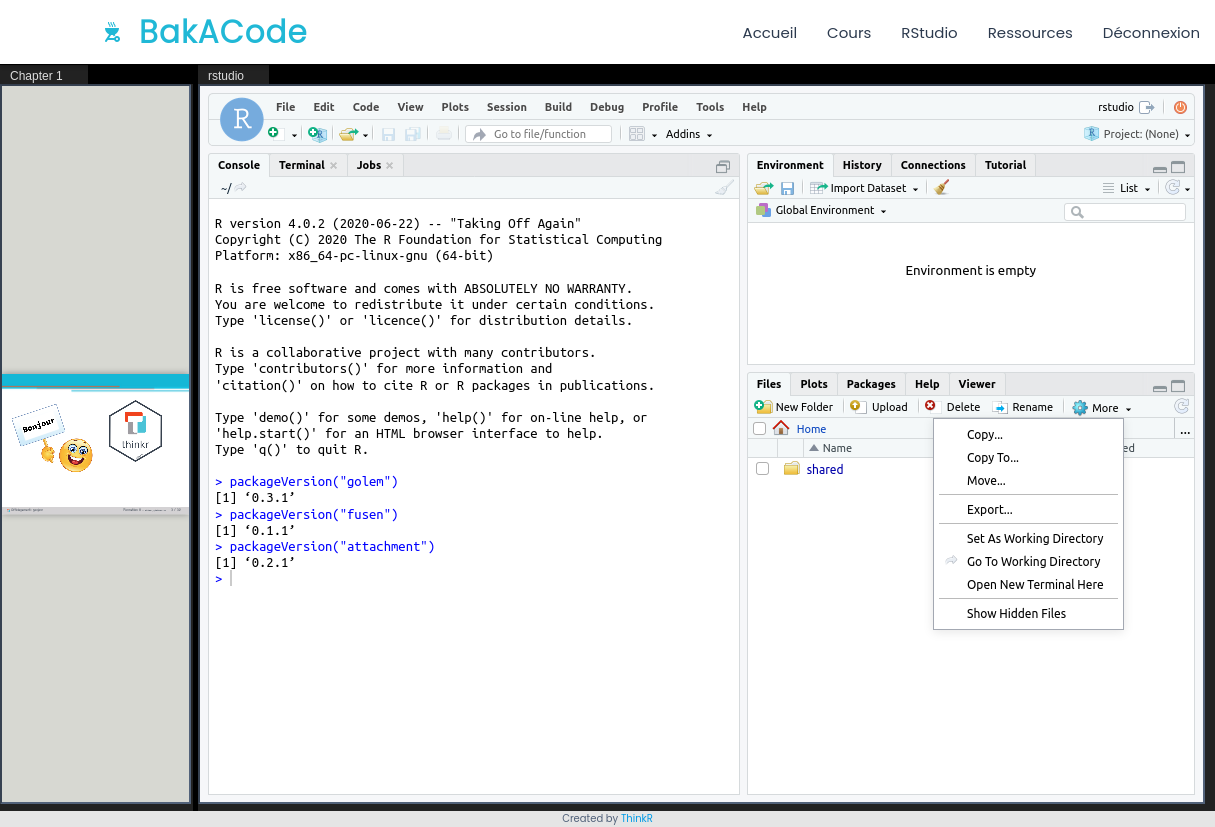Click the Rename button in Files
Viewport: 1215px width, 827px height.
[1023, 407]
